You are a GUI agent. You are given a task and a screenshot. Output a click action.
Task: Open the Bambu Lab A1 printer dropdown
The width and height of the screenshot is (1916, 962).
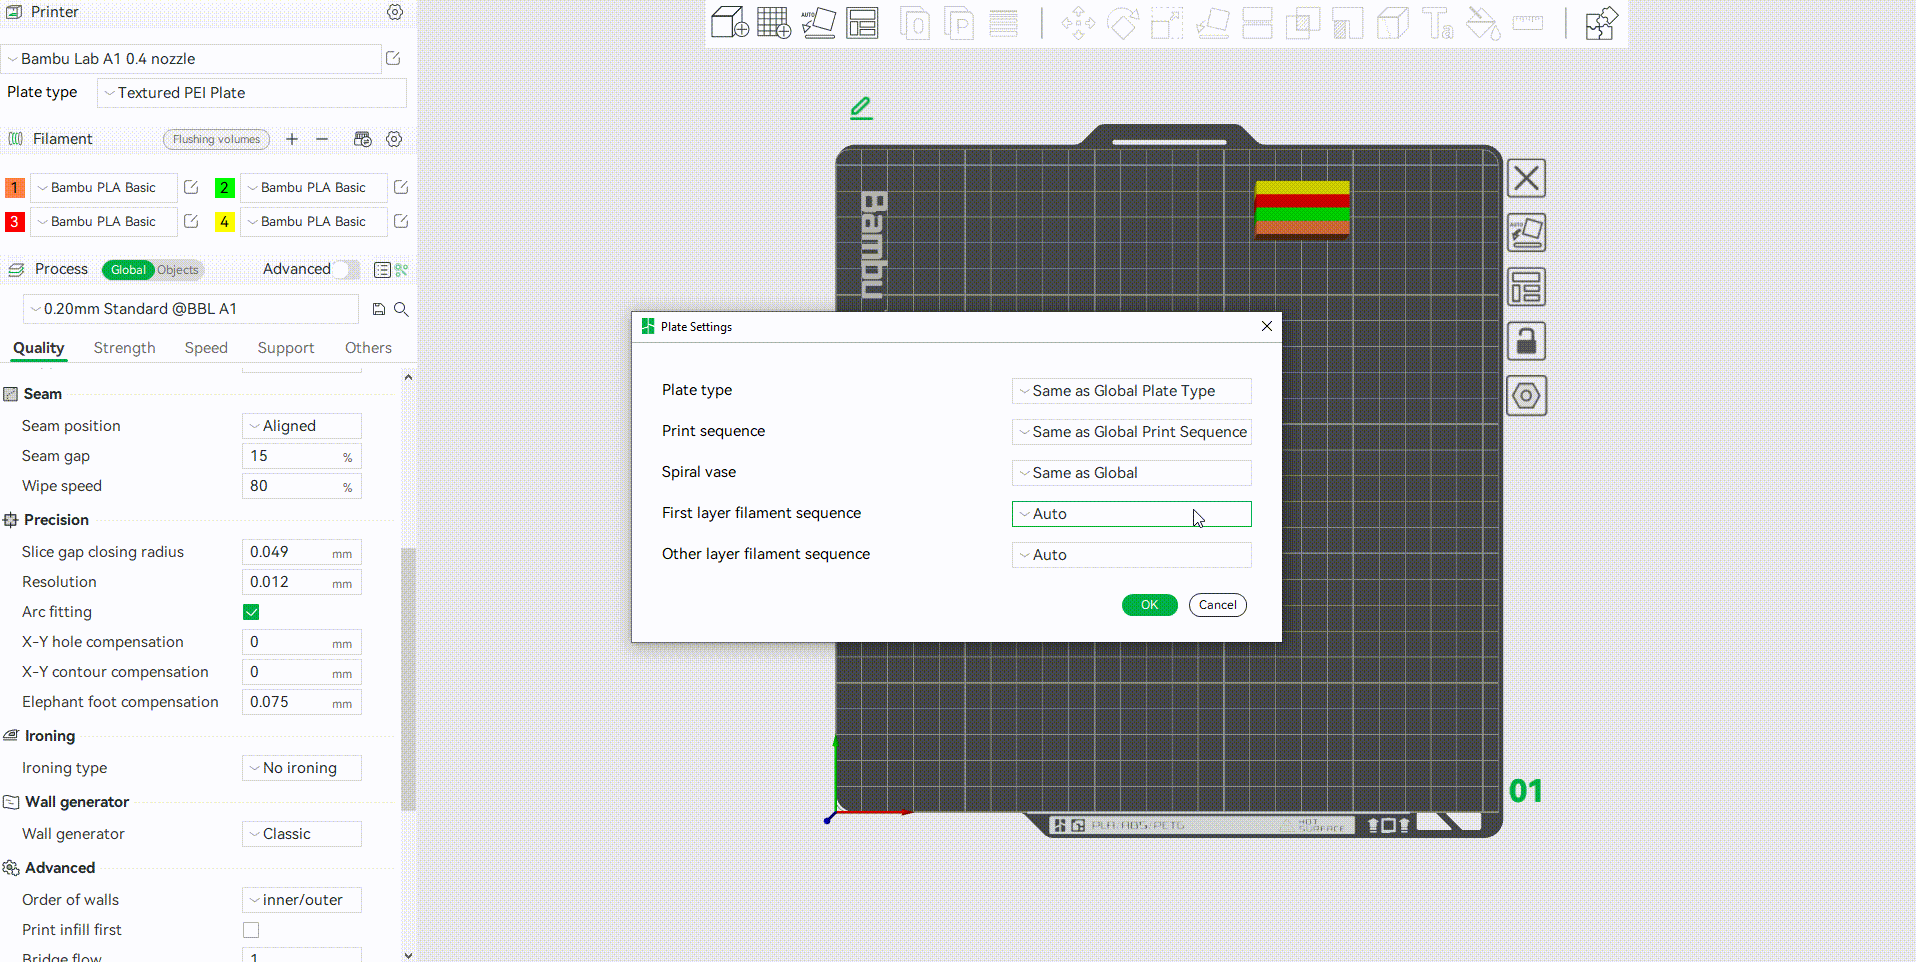(191, 59)
